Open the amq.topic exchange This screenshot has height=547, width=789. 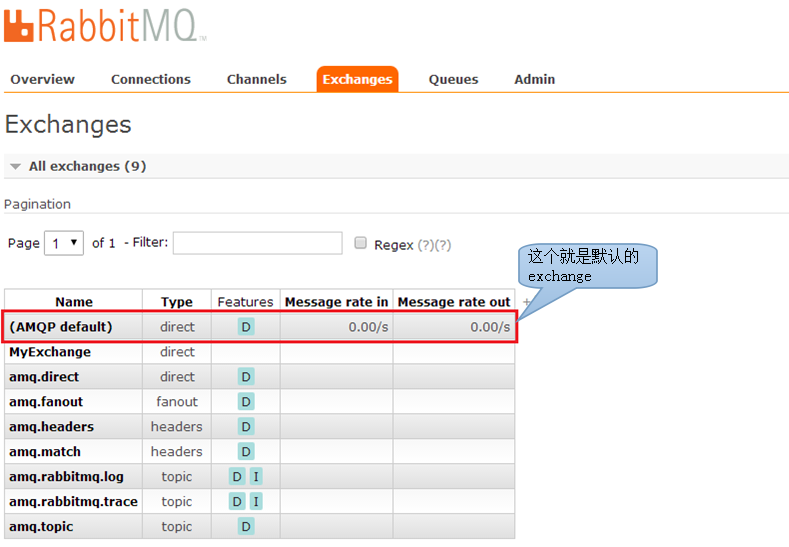tap(41, 527)
